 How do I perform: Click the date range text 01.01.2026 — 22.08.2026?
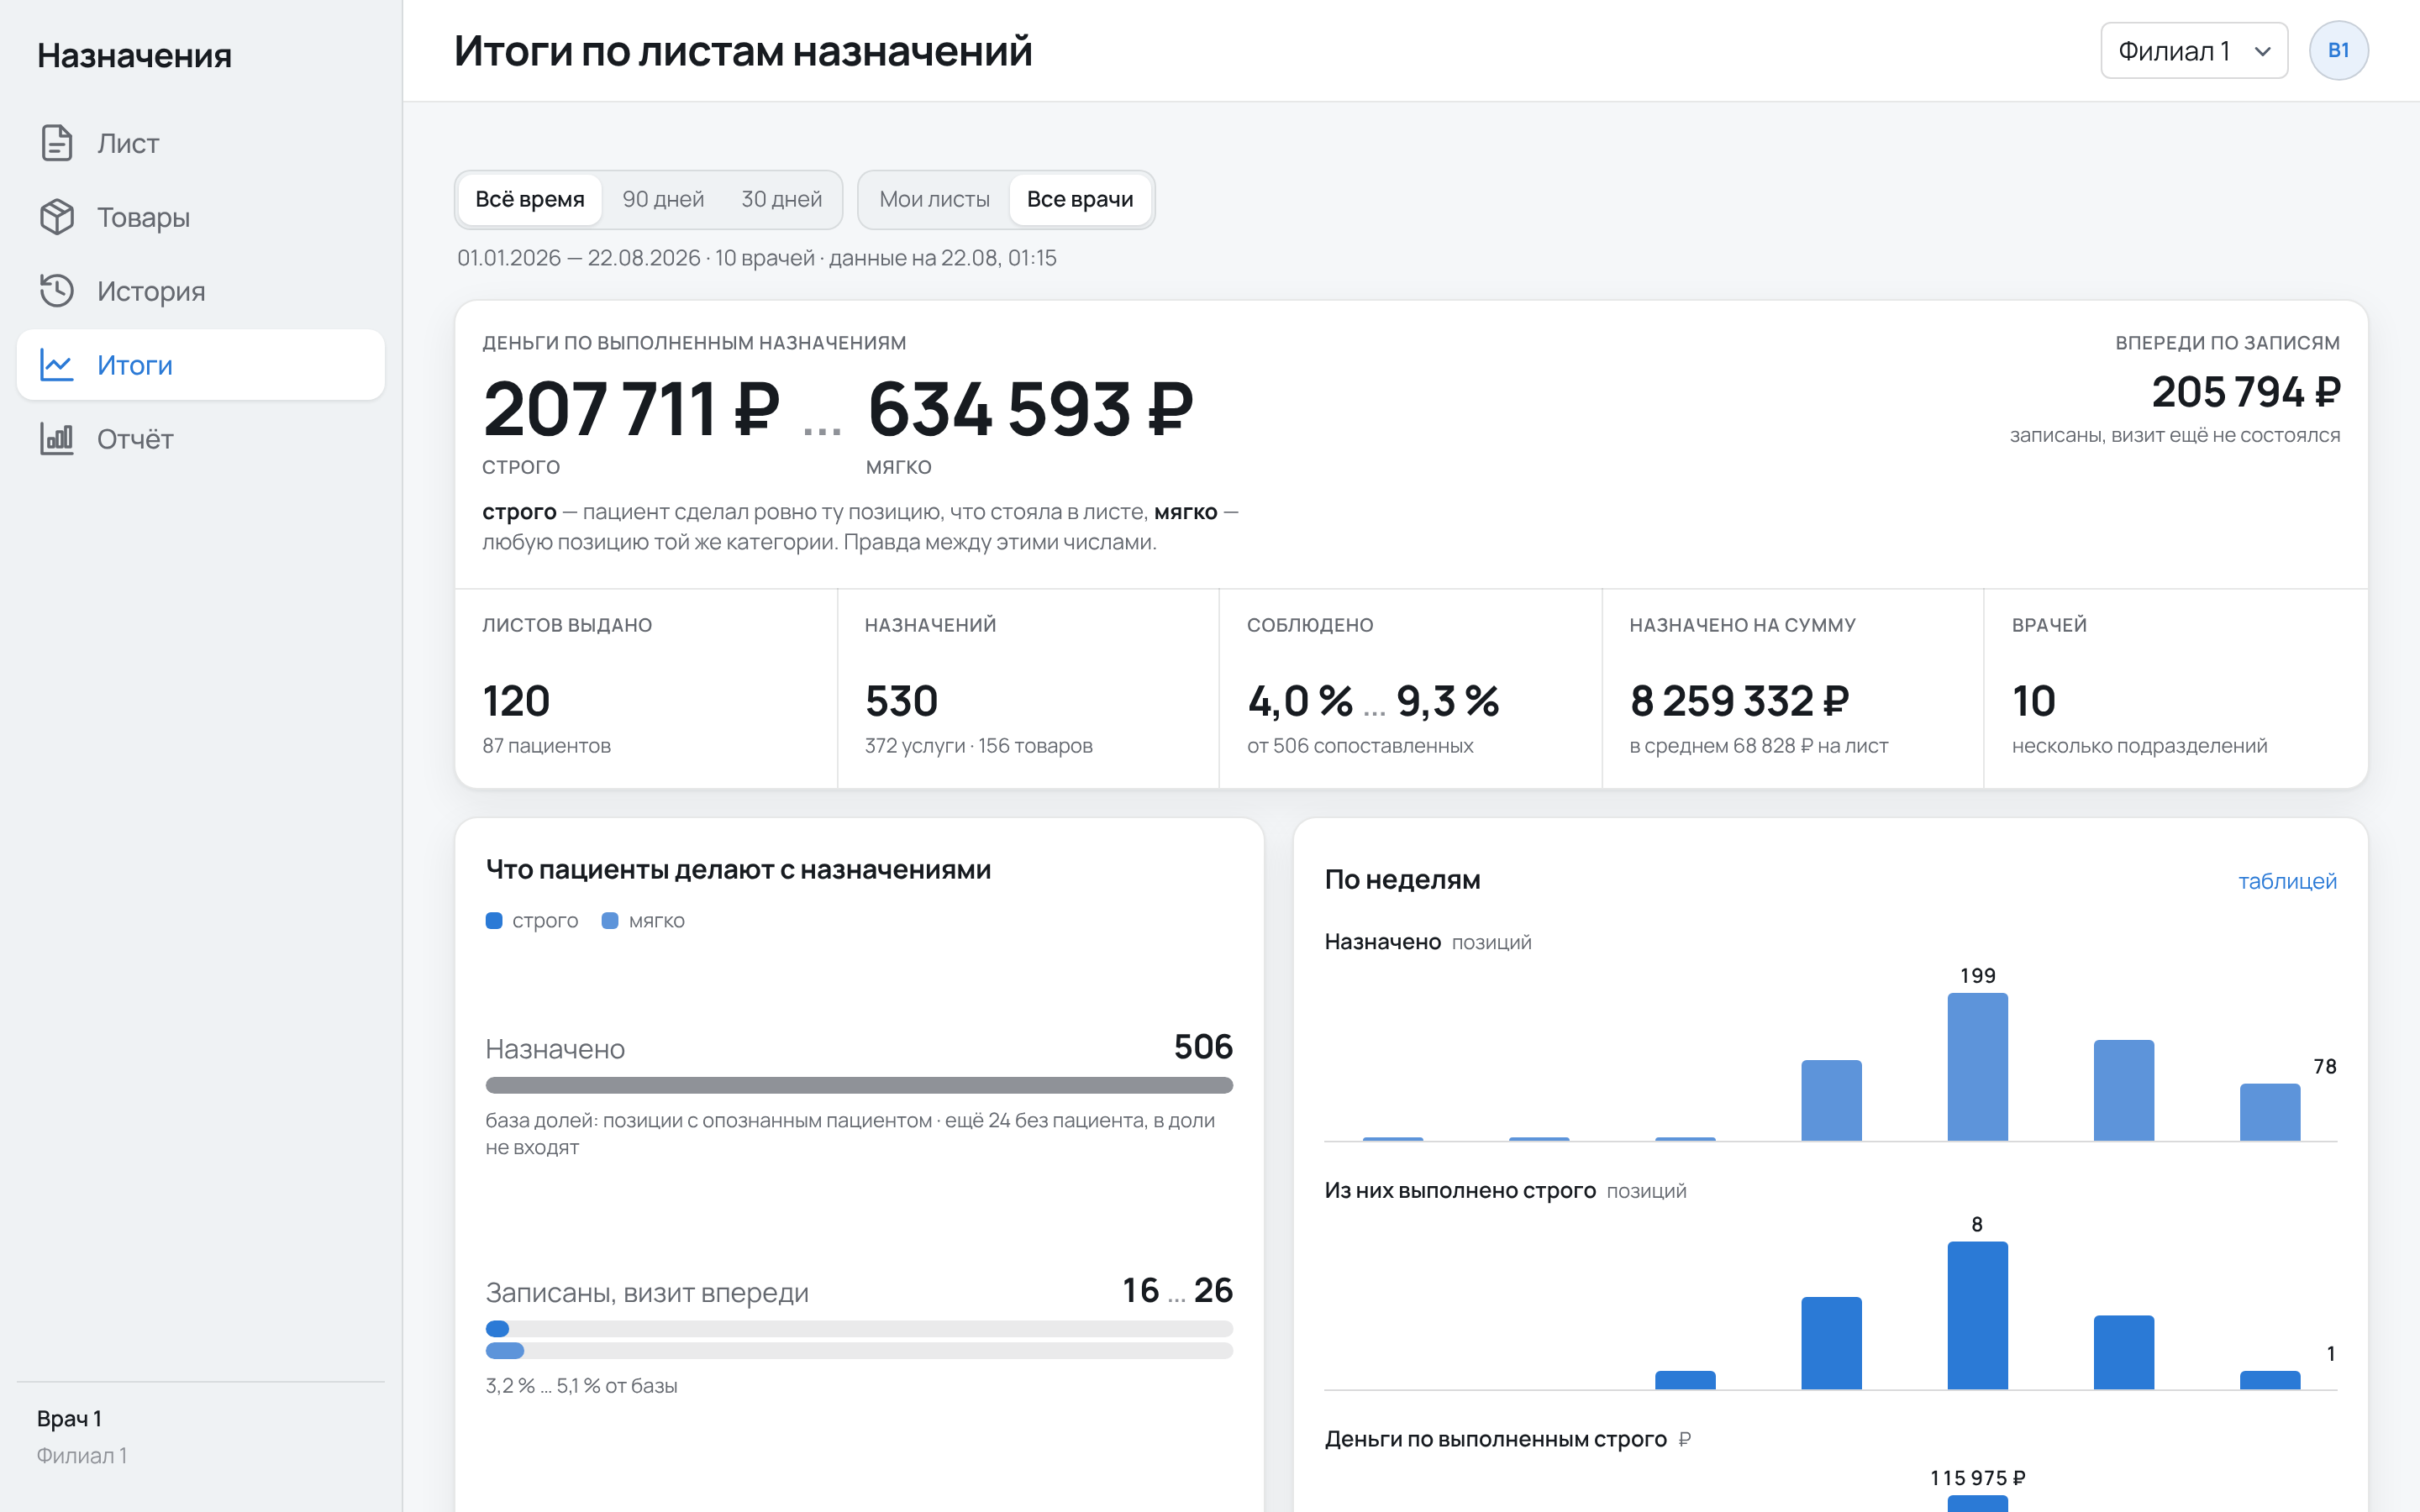click(x=579, y=258)
